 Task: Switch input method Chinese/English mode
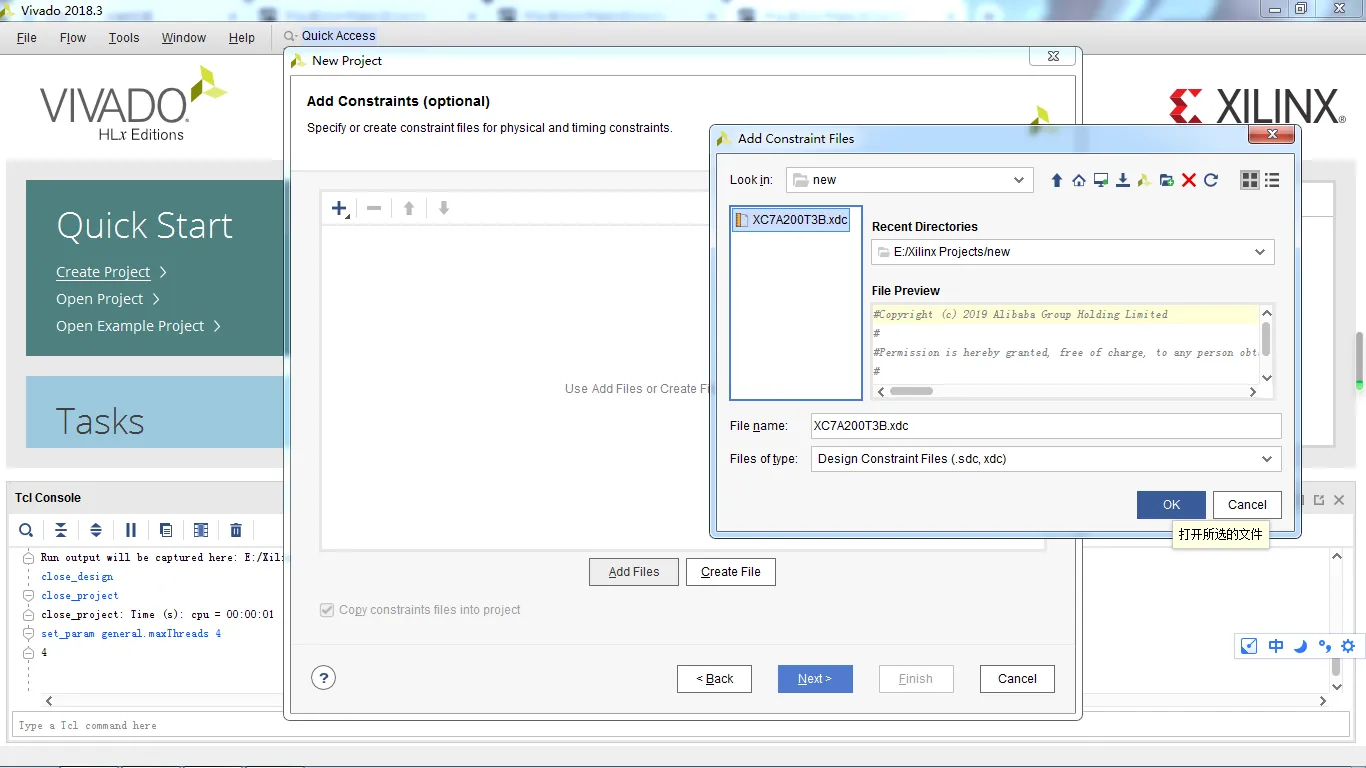1276,646
